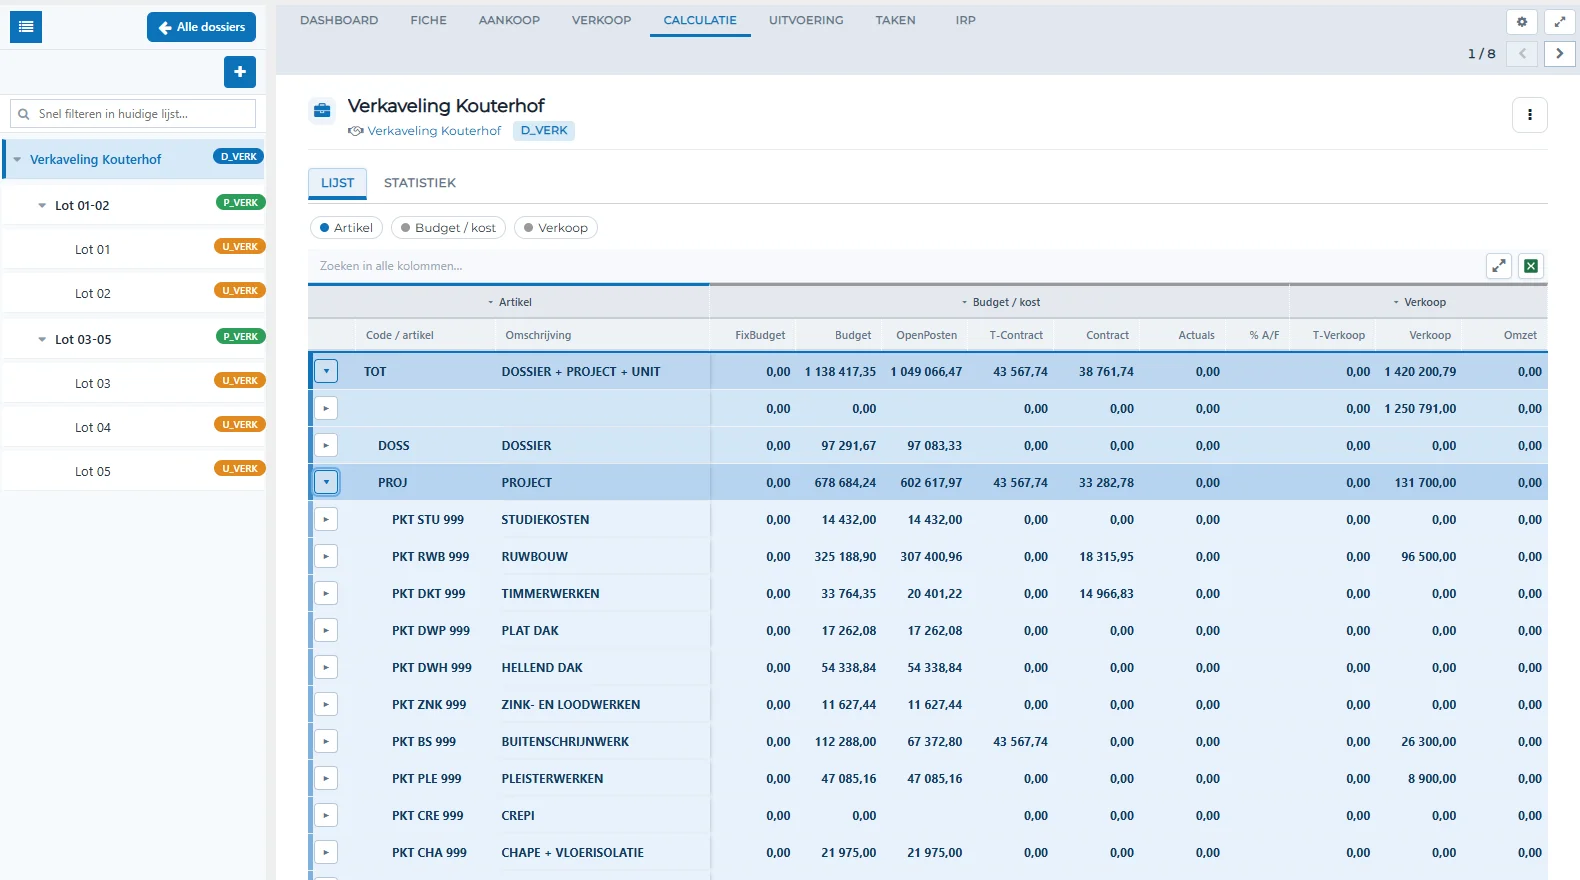Click the blue plus add button
The width and height of the screenshot is (1580, 880).
pyautogui.click(x=240, y=72)
